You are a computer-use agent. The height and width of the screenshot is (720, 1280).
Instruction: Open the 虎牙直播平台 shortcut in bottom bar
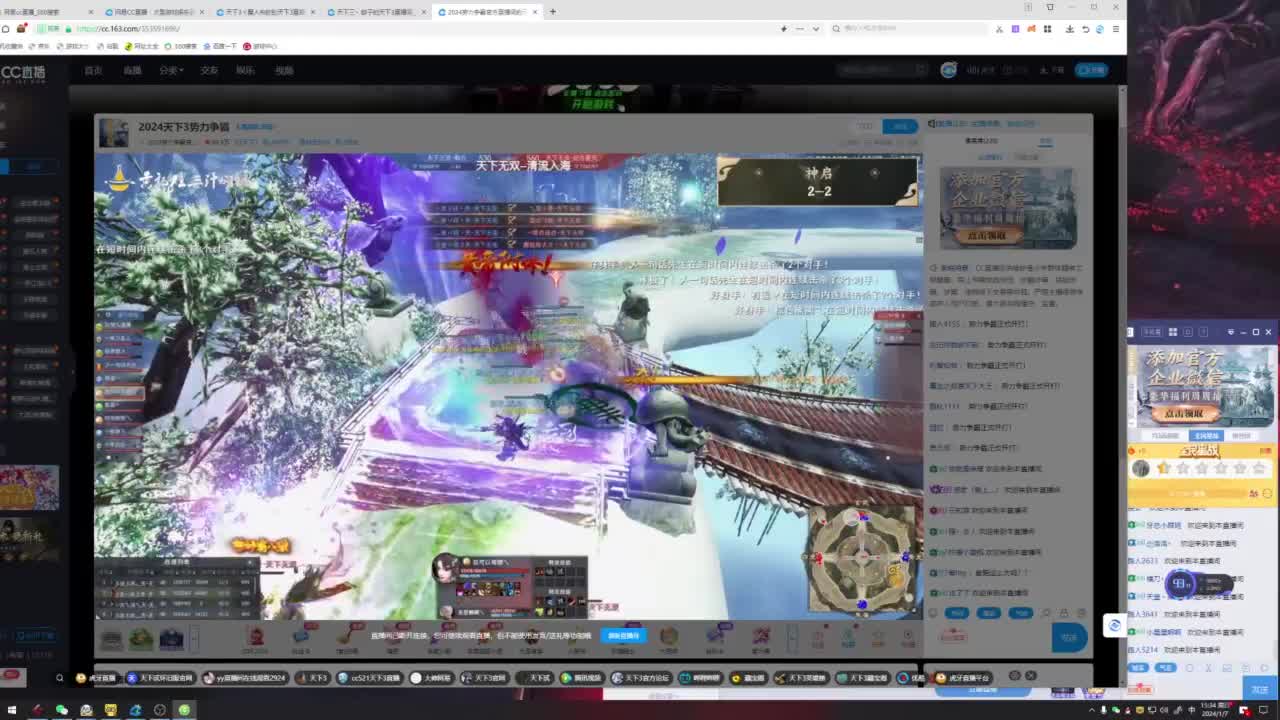pyautogui.click(x=964, y=678)
